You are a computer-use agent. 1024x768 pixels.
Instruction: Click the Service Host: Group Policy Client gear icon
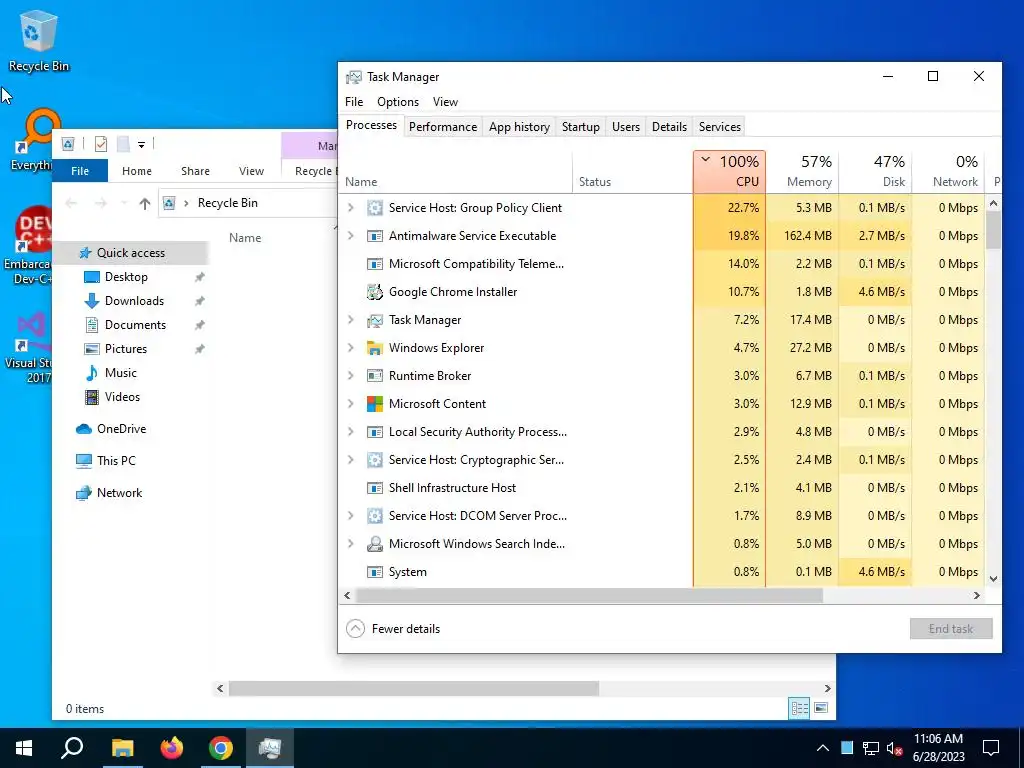click(x=374, y=208)
